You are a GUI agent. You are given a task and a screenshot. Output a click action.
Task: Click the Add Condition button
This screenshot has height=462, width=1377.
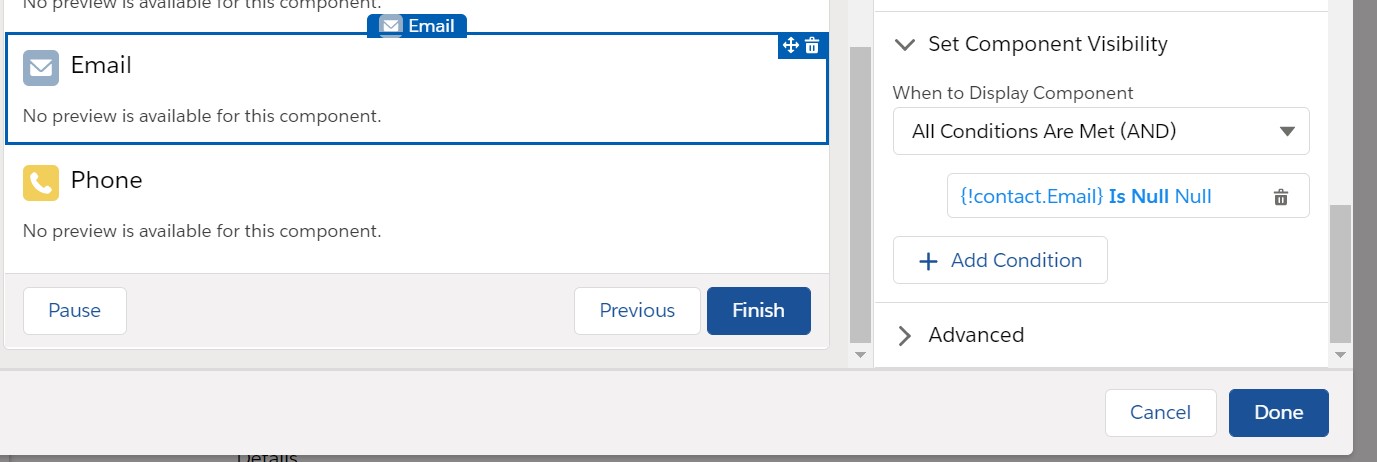coord(1000,261)
